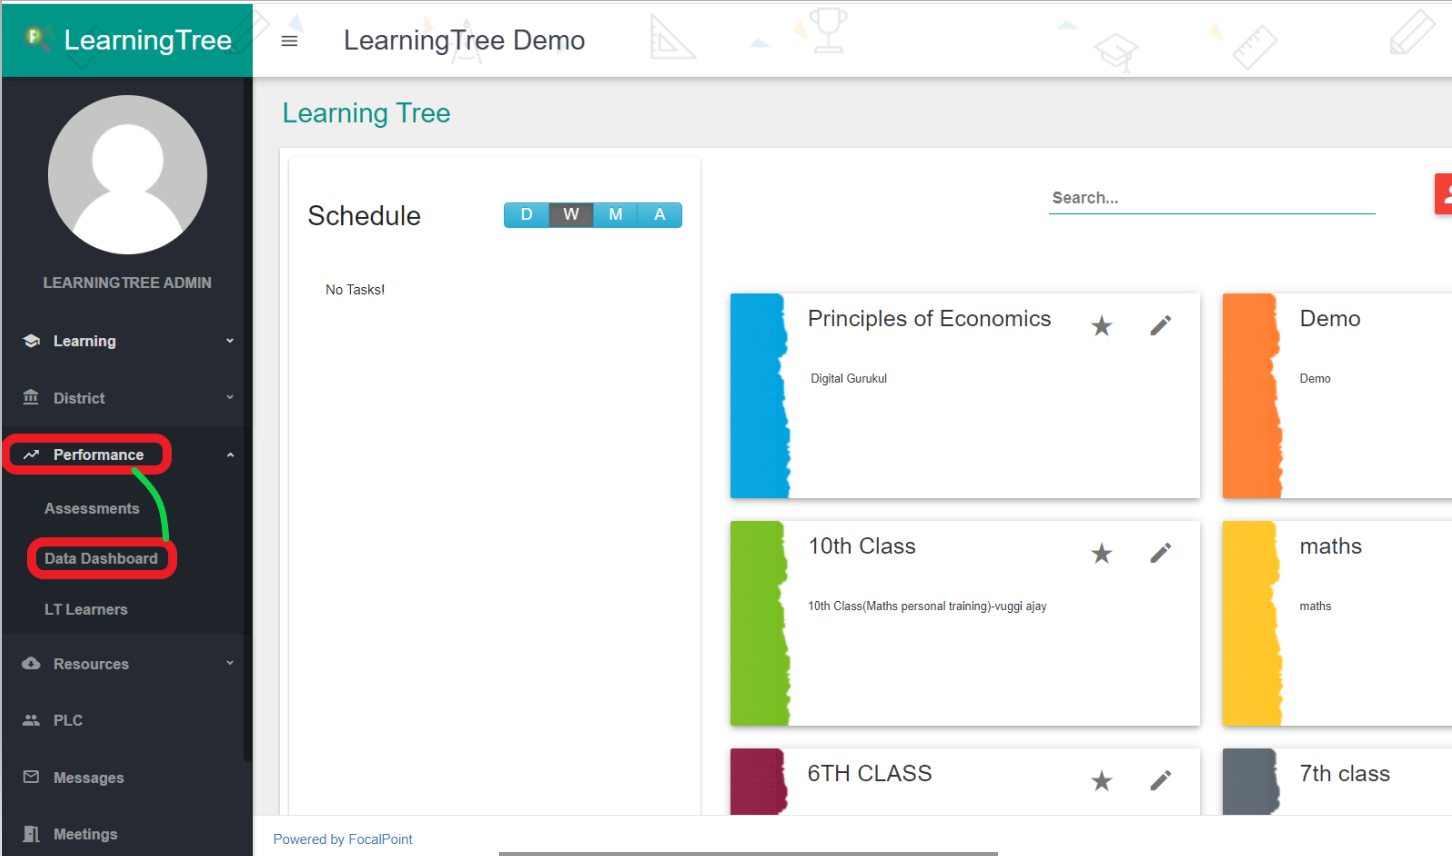The image size is (1452, 856).
Task: Edit Principles of Economics with pencil icon
Action: tap(1160, 326)
